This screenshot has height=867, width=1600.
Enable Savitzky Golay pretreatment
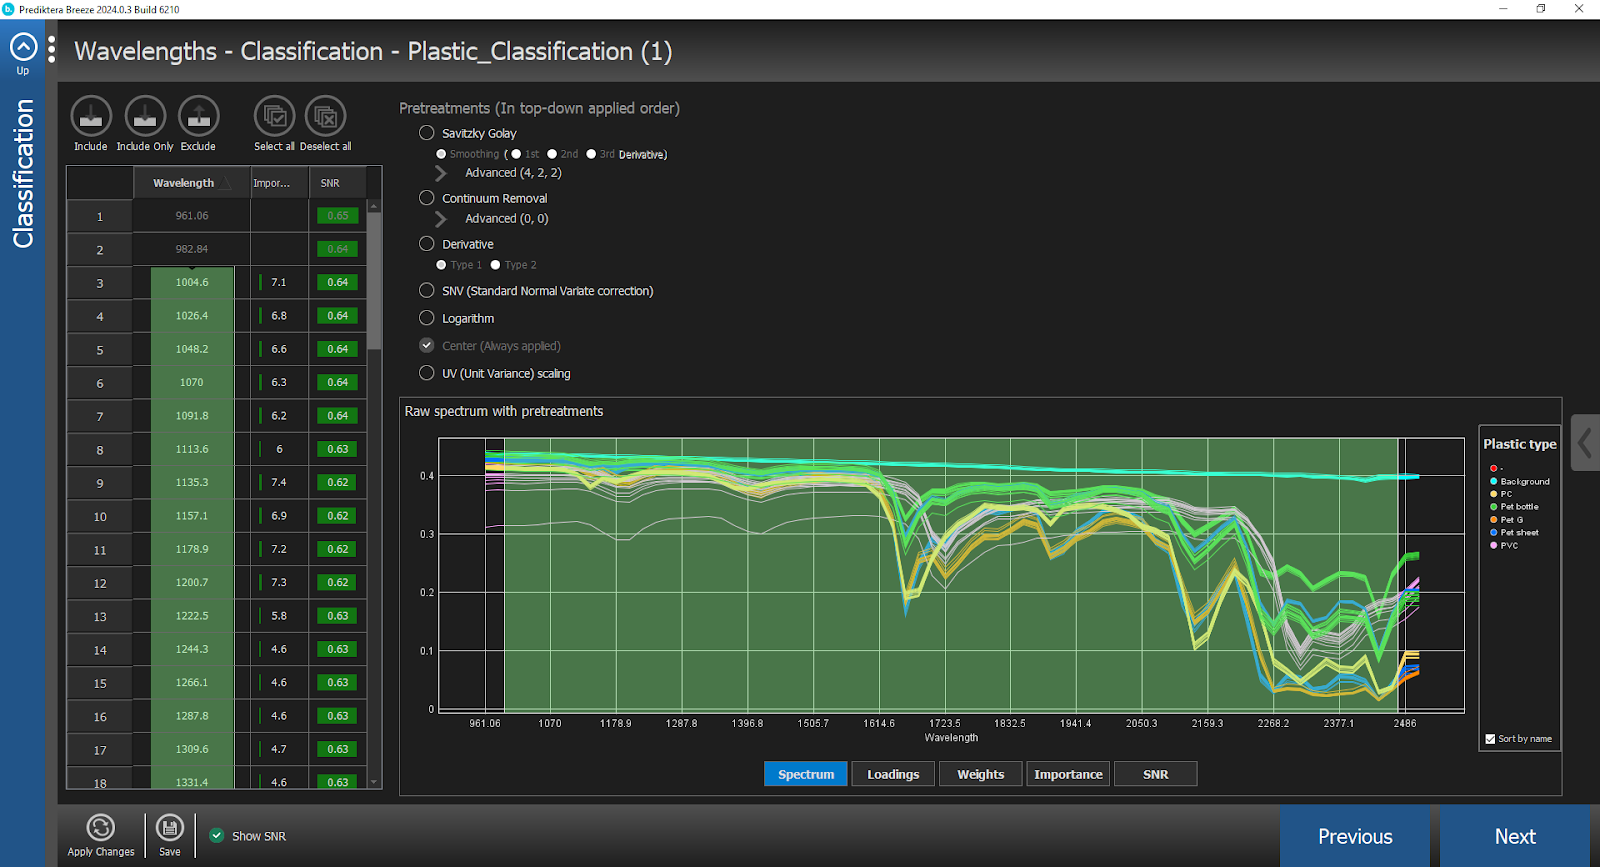pos(427,133)
